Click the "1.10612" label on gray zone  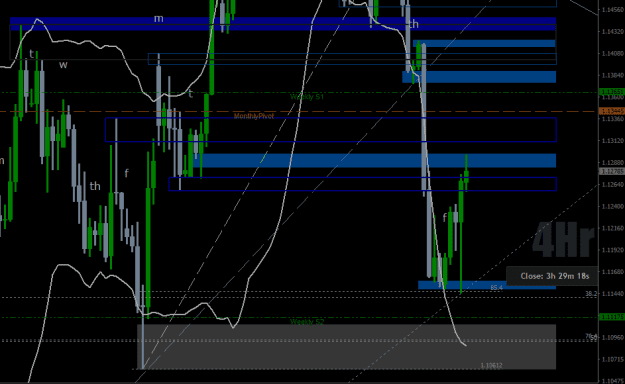click(x=491, y=365)
